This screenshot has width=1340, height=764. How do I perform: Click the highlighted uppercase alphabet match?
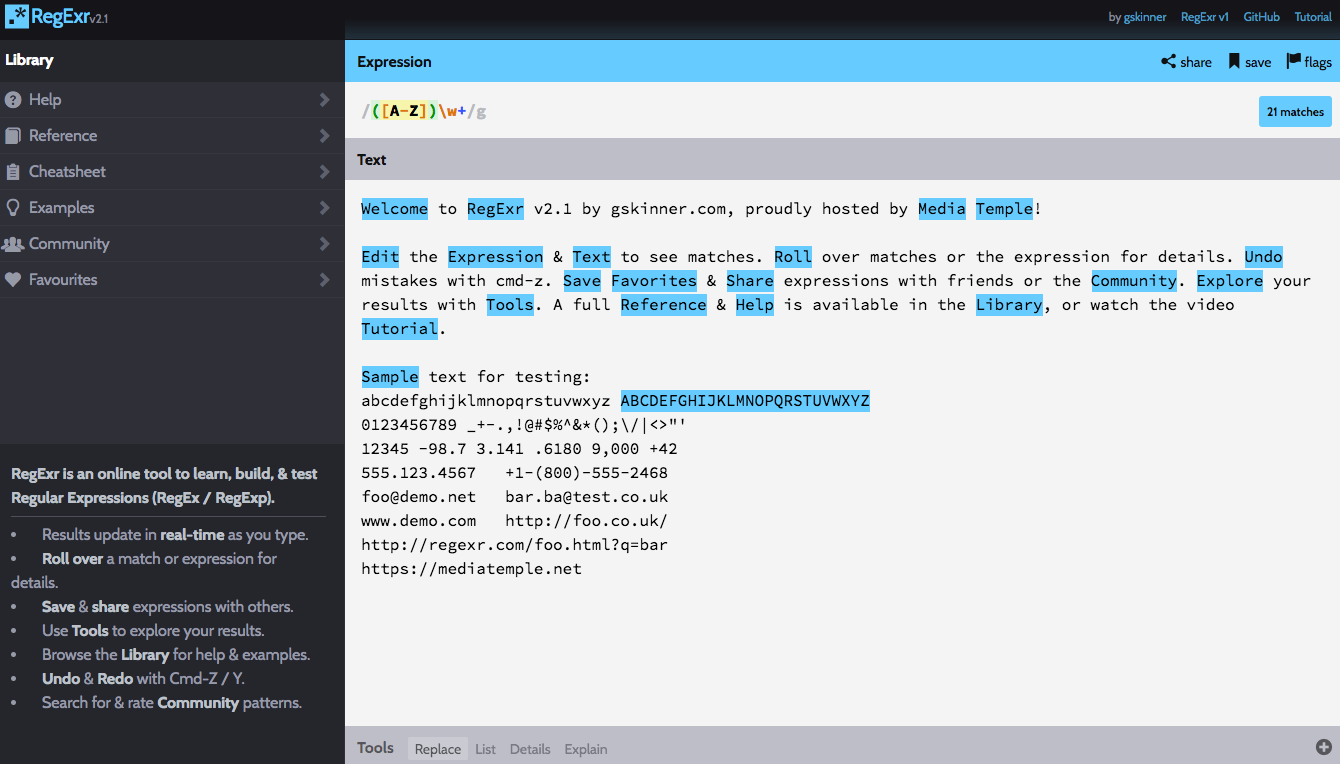[x=745, y=401]
